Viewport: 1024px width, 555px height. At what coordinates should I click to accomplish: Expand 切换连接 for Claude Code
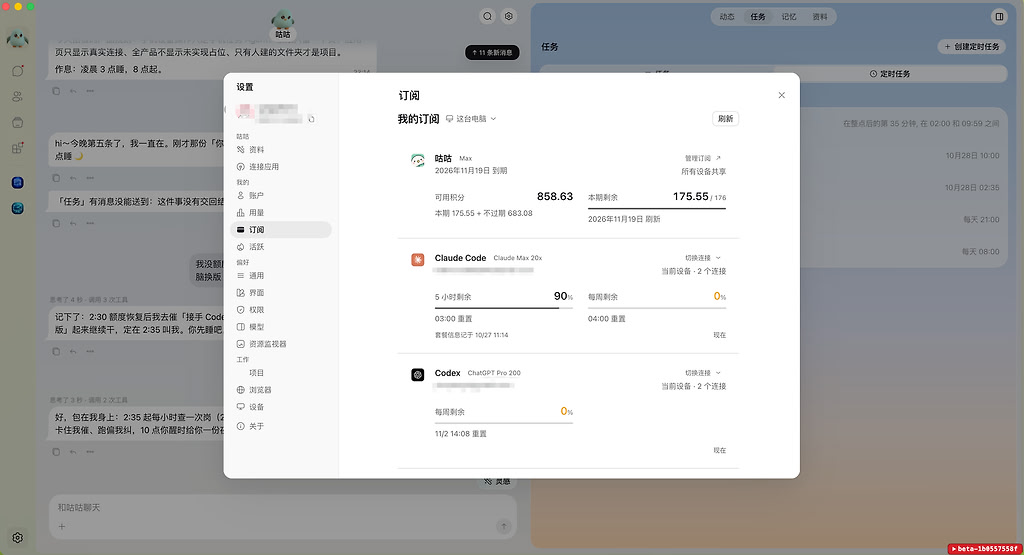(703, 258)
